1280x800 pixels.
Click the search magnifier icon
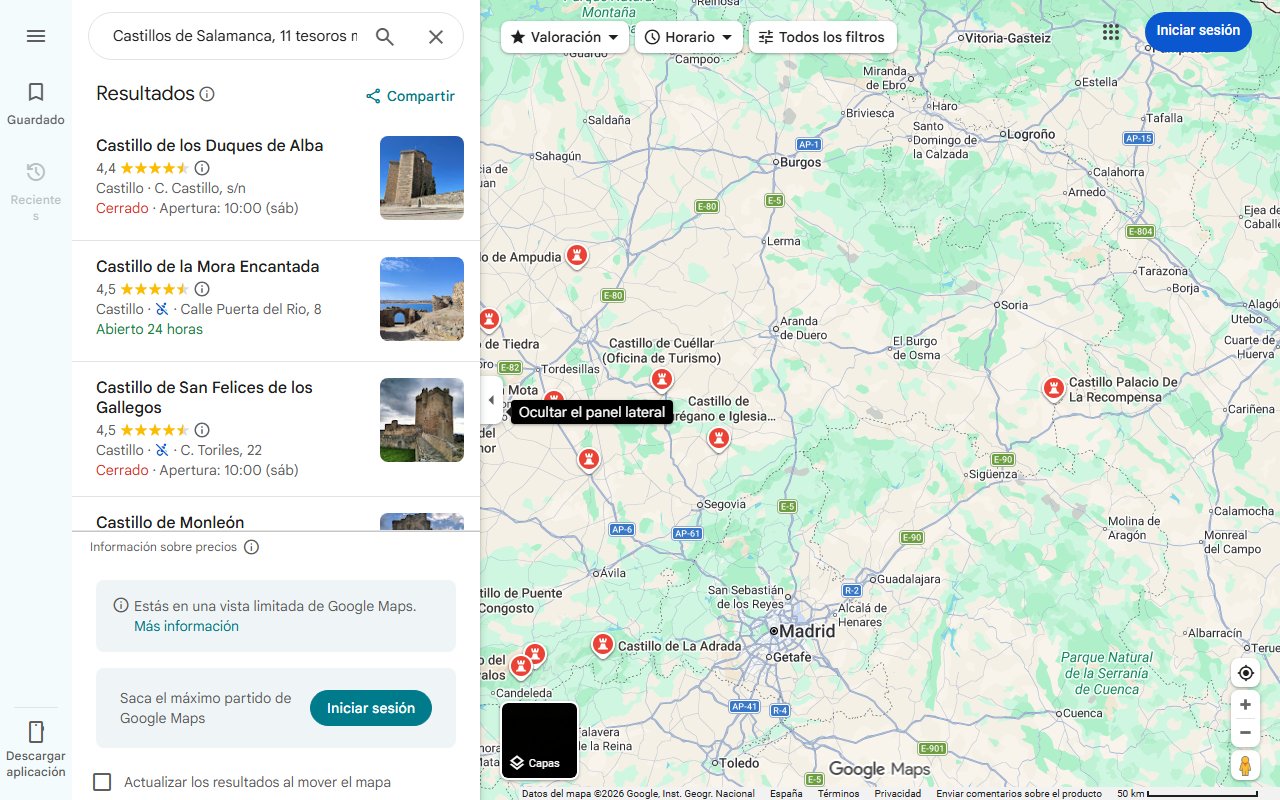click(x=384, y=36)
